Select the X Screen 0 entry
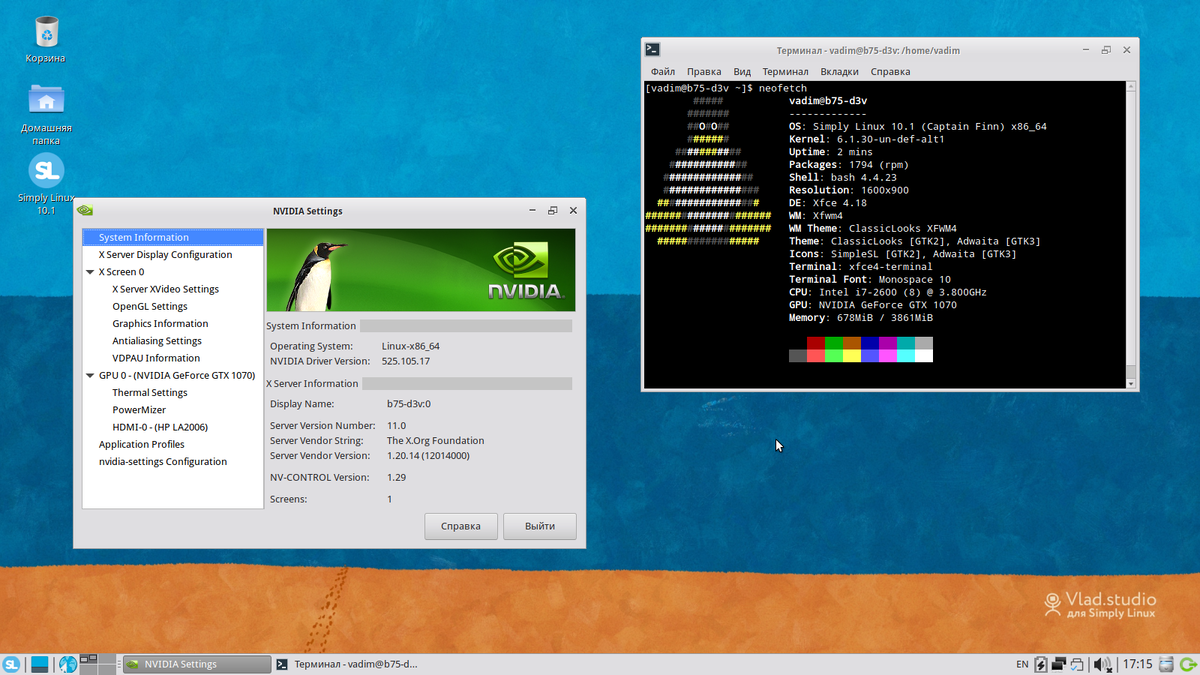Viewport: 1200px width, 675px height. coord(121,272)
